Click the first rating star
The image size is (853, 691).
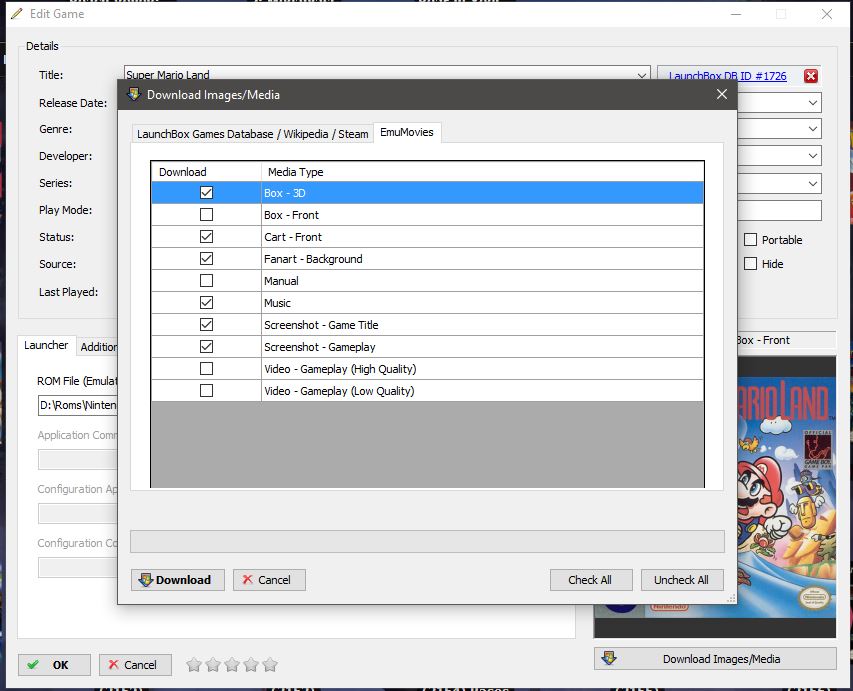click(194, 664)
